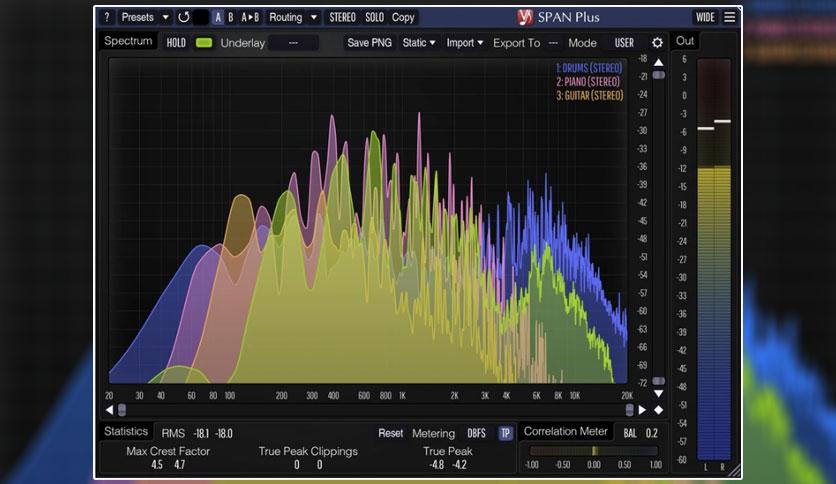Click the diamond icon beside frequency scrollbar
This screenshot has width=836, height=484.
tap(658, 410)
